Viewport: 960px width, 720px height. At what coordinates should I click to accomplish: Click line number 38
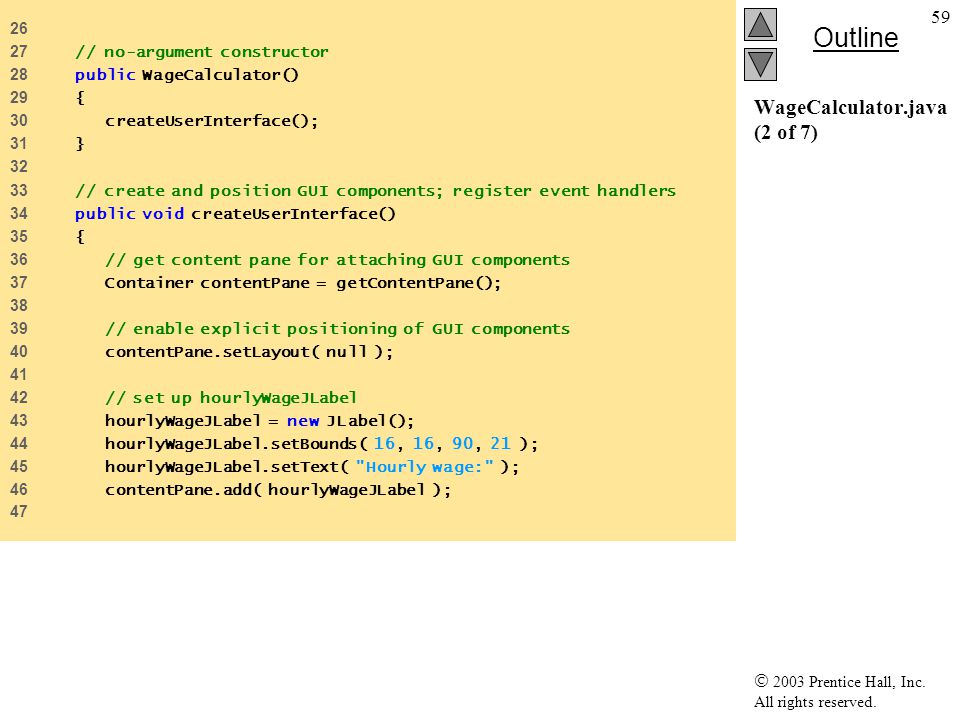(x=18, y=305)
